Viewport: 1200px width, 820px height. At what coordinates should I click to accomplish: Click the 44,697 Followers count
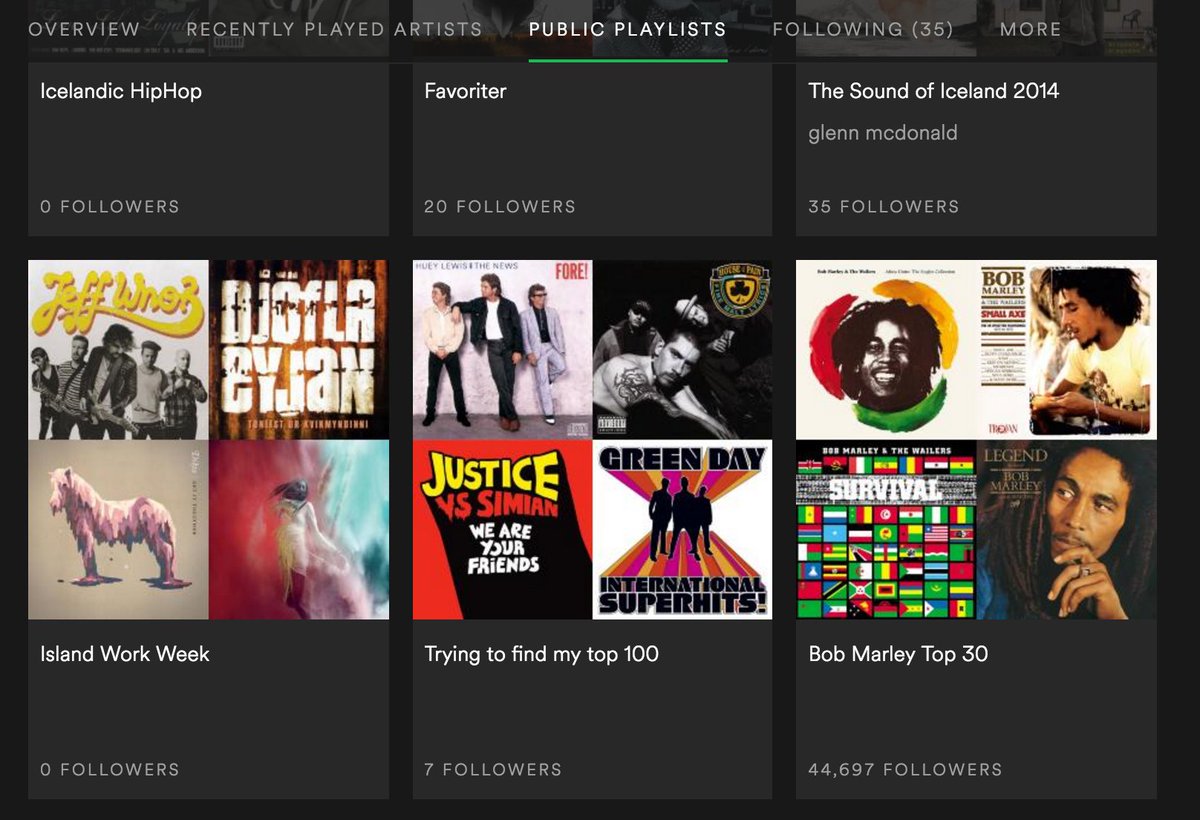905,770
